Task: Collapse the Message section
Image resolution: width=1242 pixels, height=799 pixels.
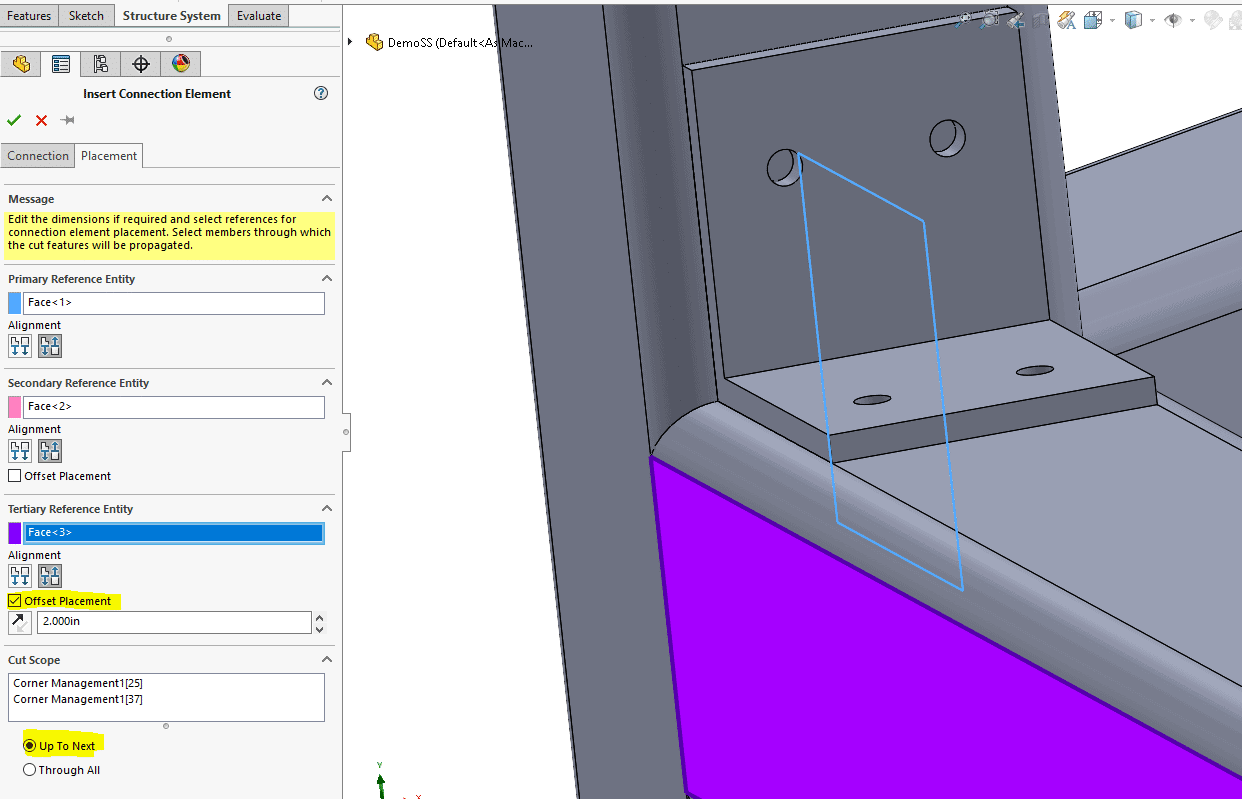Action: click(326, 199)
